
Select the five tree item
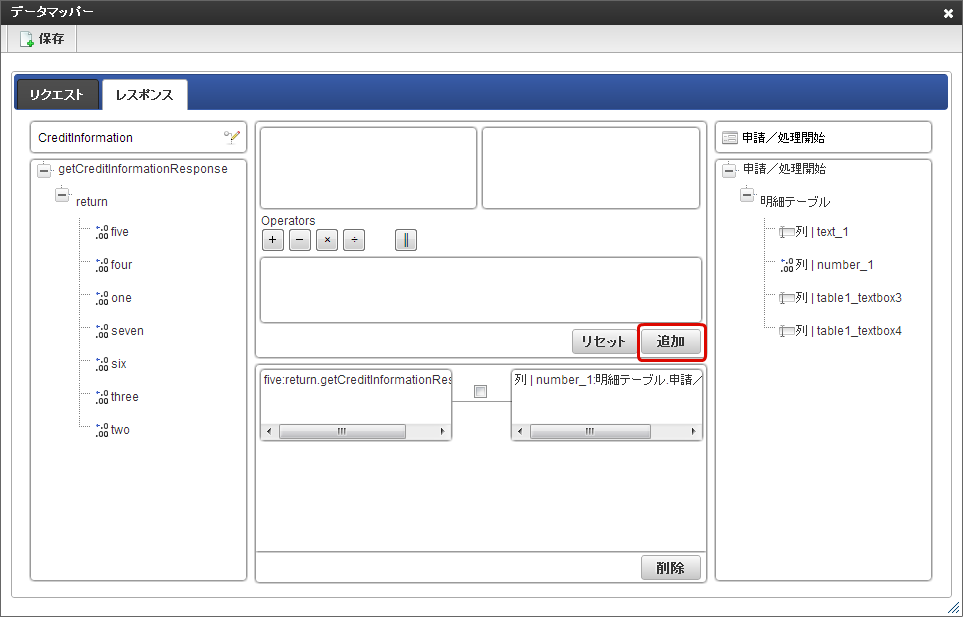pyautogui.click(x=120, y=232)
